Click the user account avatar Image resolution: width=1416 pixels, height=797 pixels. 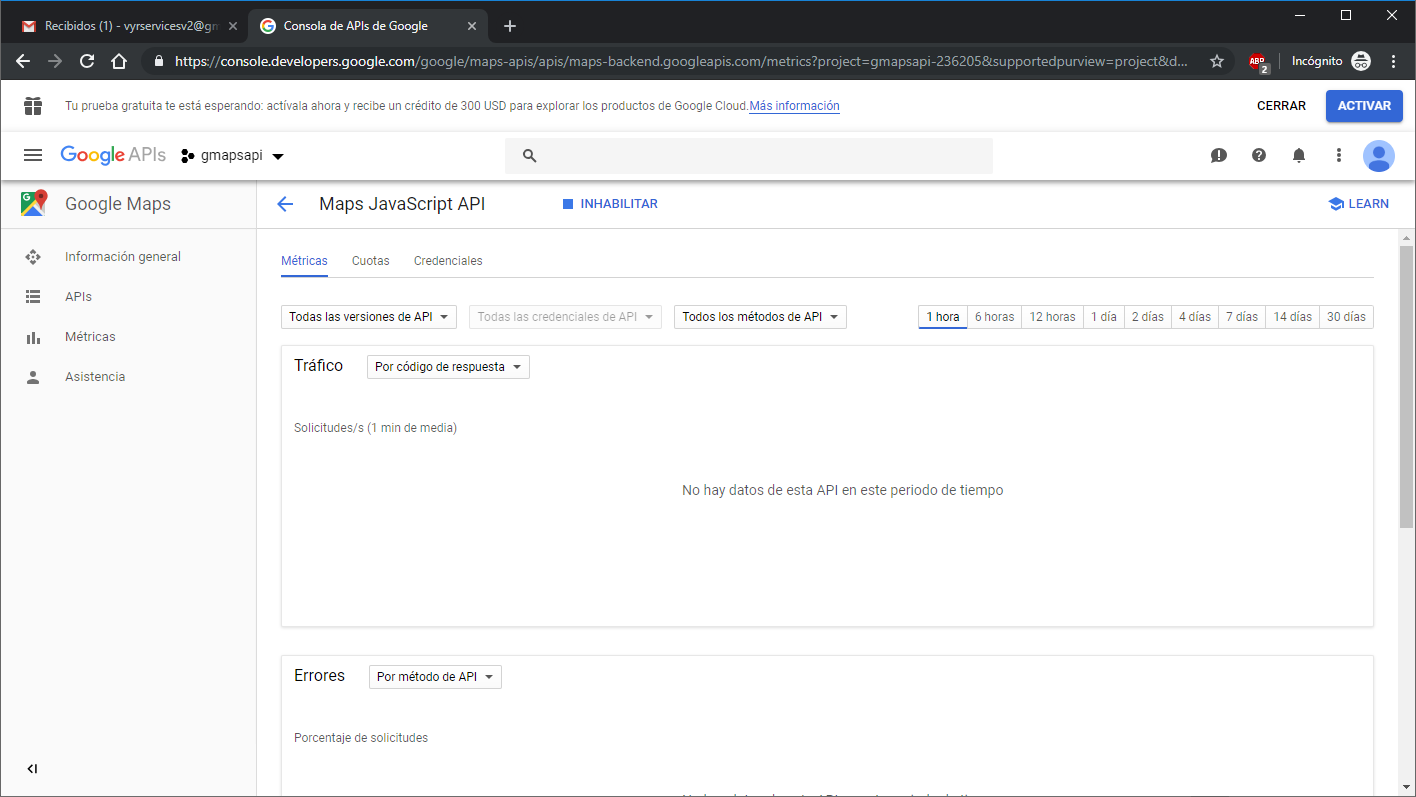1379,155
